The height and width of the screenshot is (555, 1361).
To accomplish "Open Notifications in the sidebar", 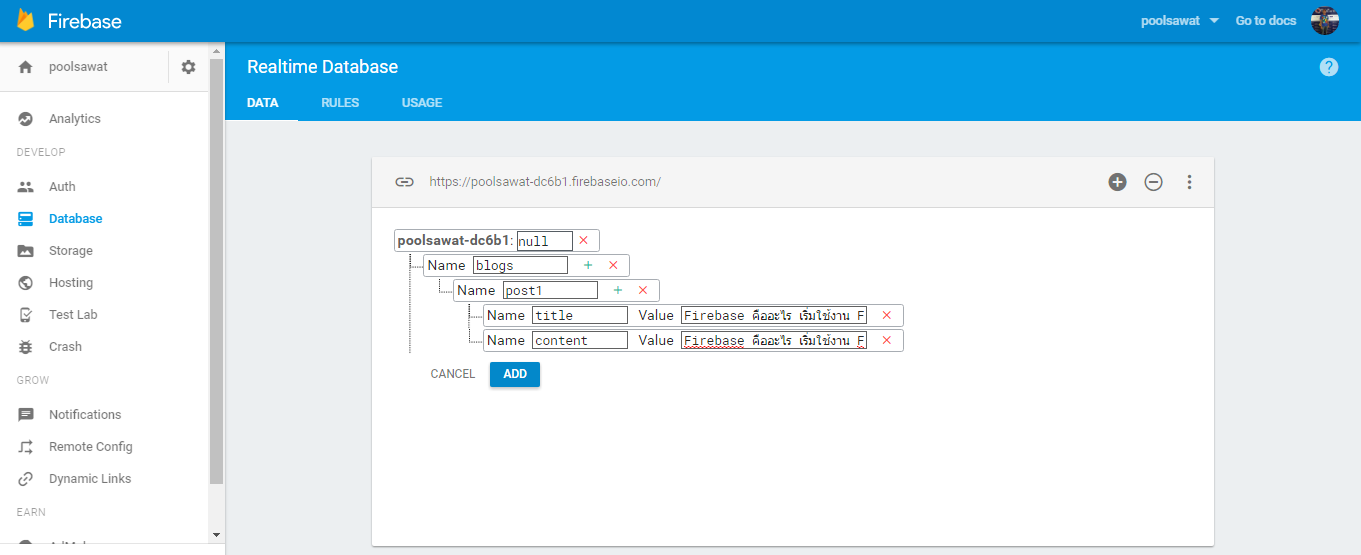I will (85, 415).
